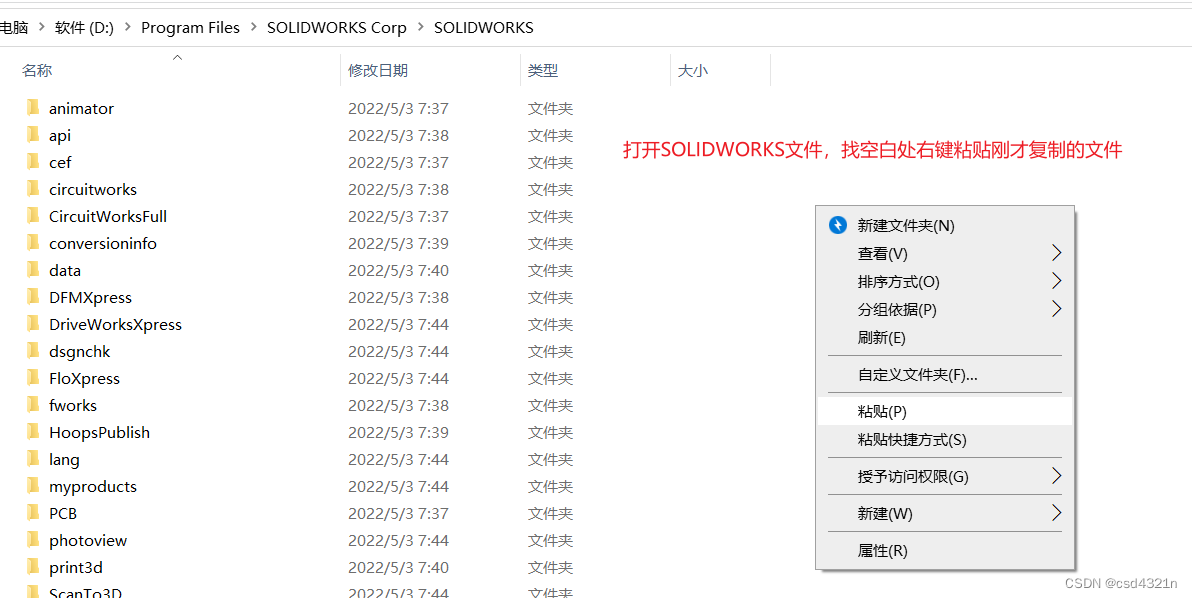Screen dimensions: 1192x598
Task: Click the fworks folder icon
Action: (x=33, y=405)
